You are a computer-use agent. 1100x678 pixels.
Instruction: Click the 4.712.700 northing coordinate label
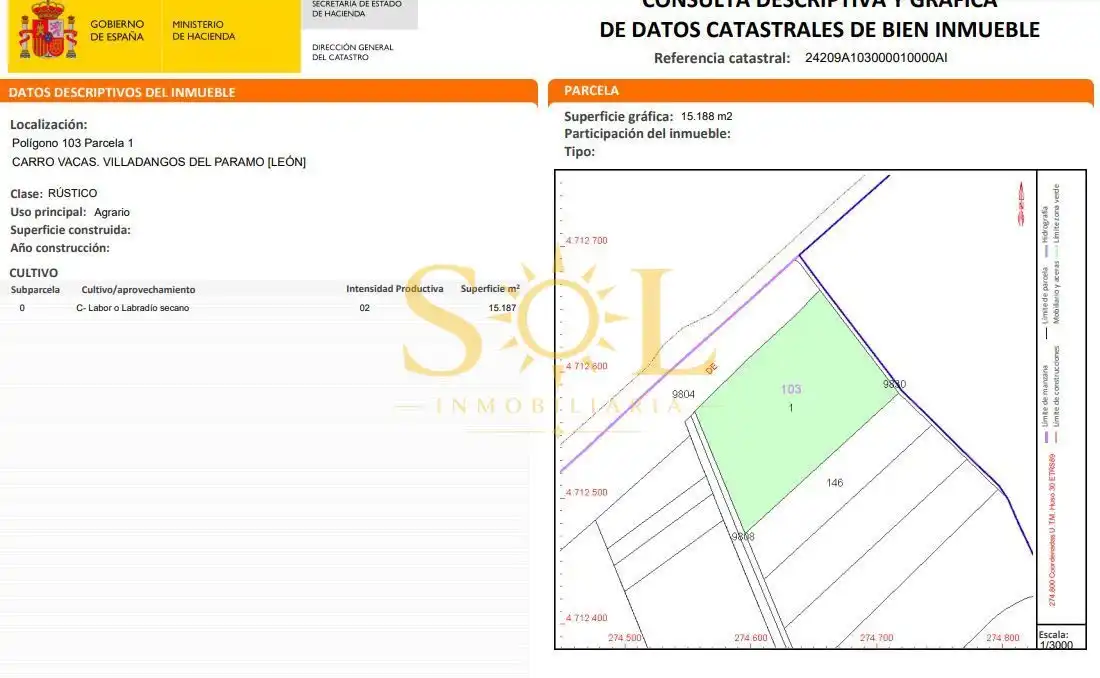pos(586,241)
